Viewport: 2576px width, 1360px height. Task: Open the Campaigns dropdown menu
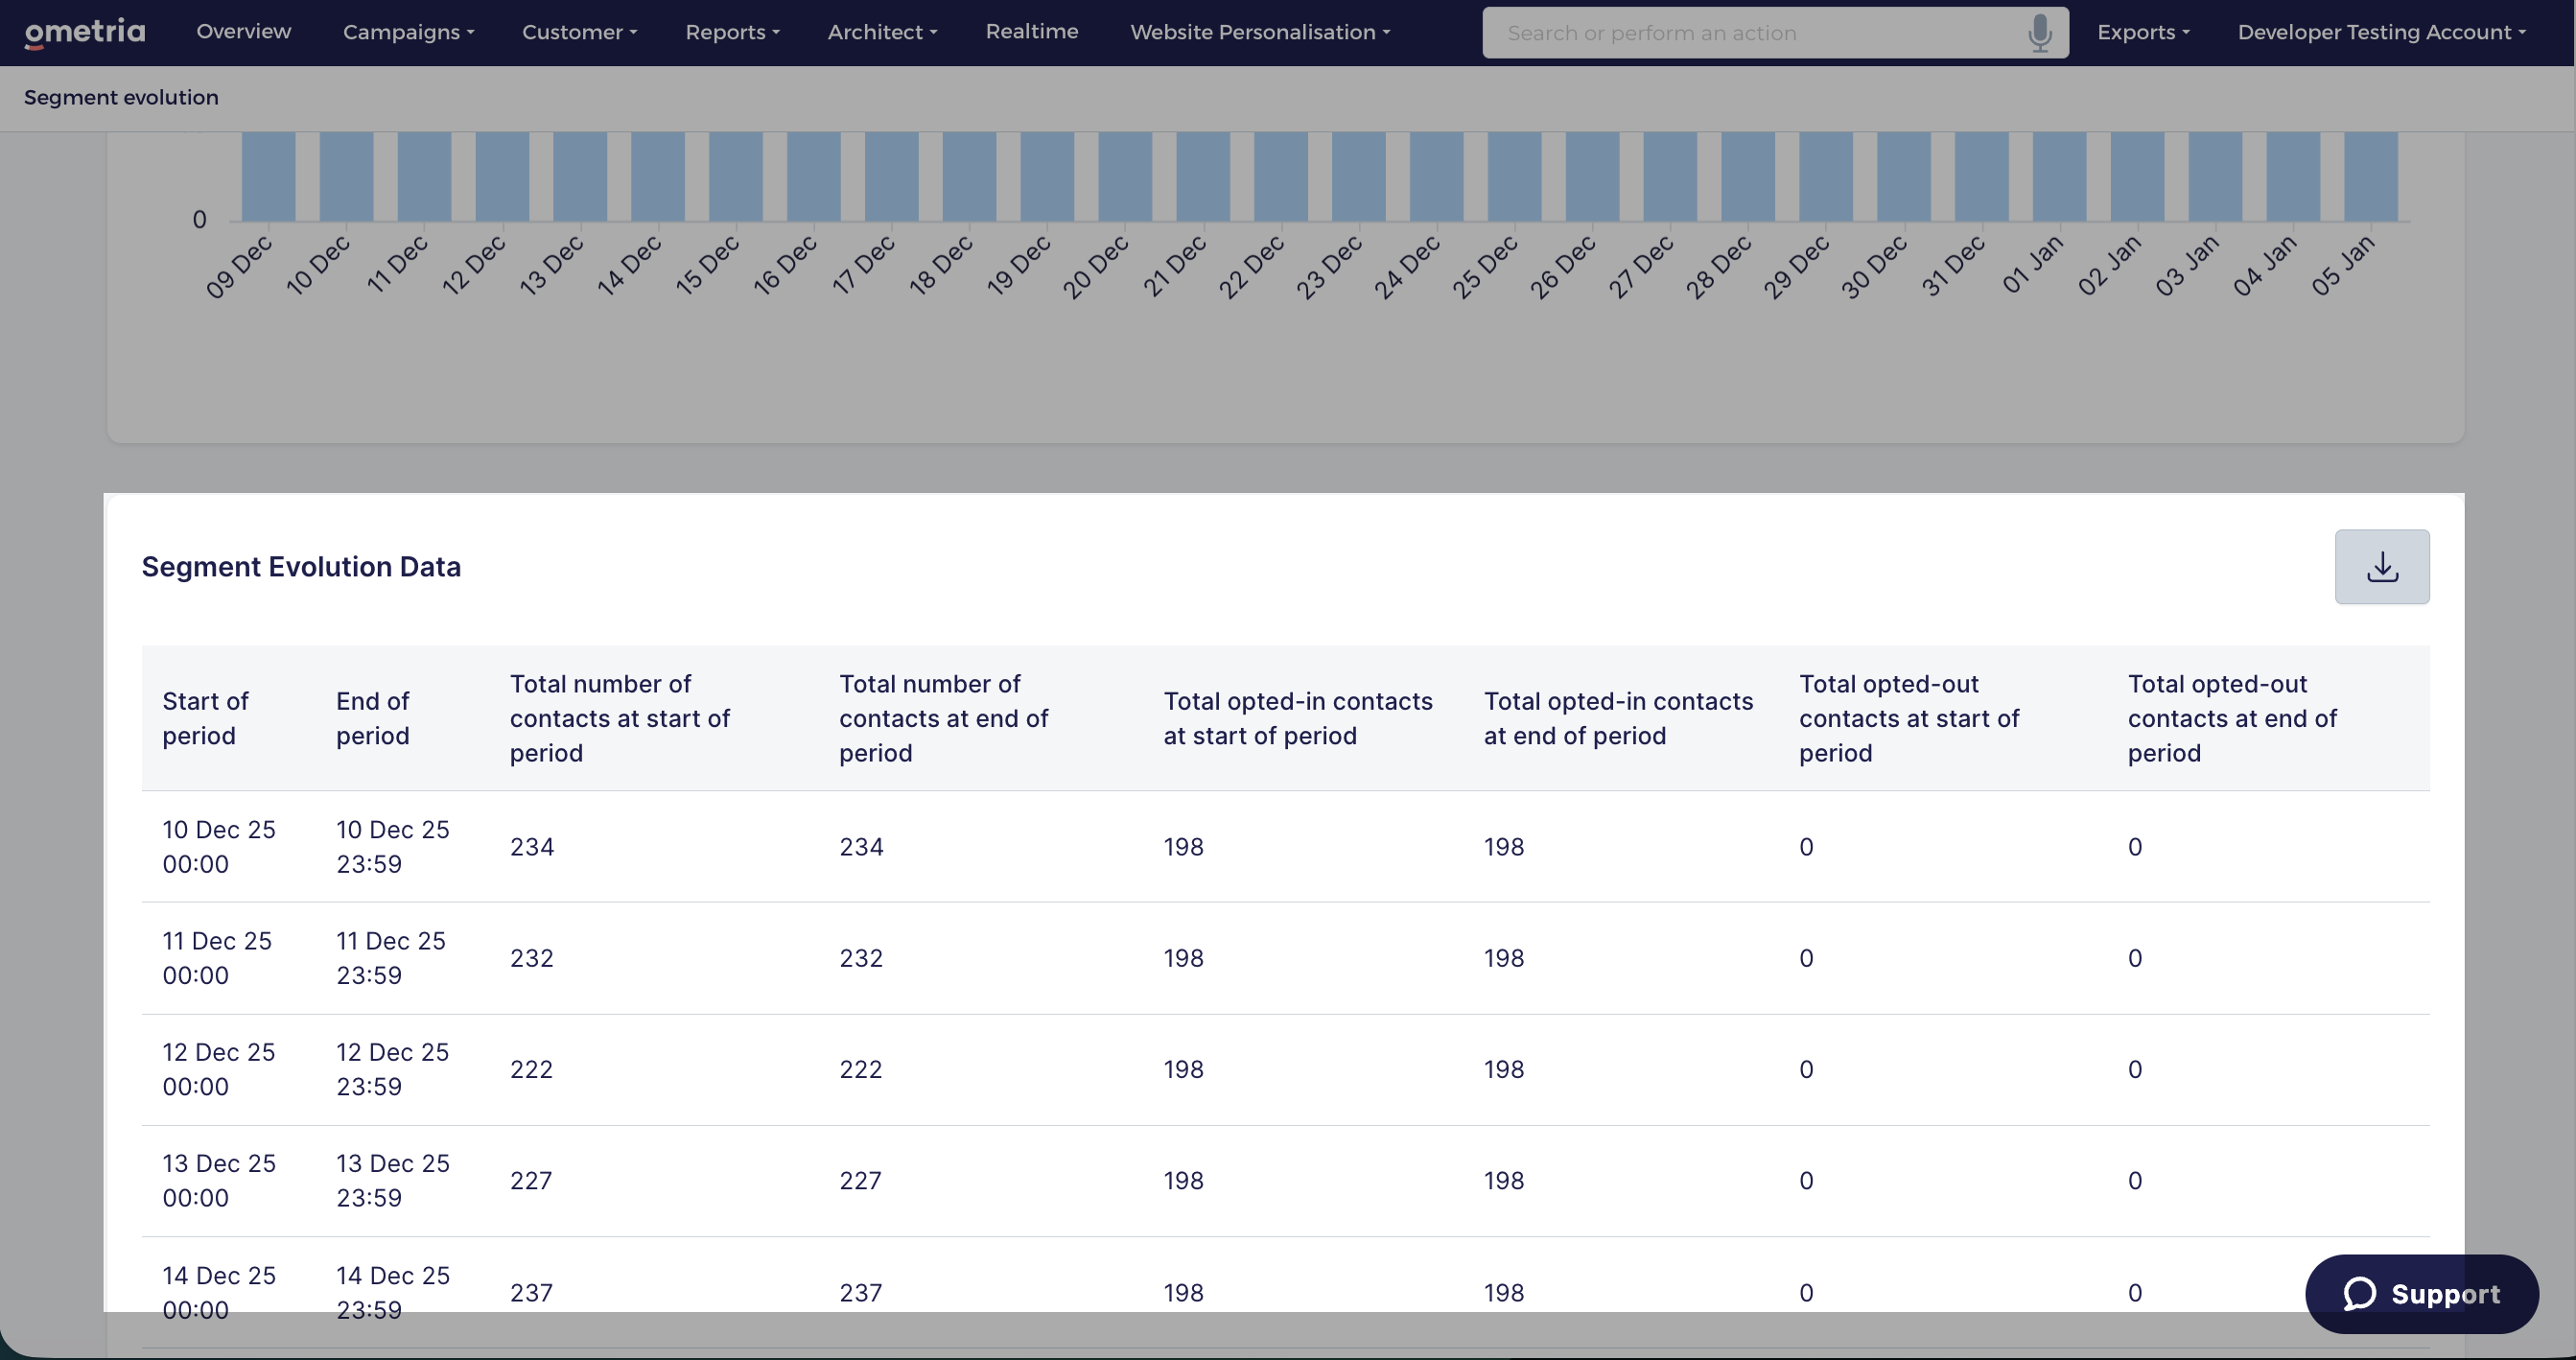pyautogui.click(x=408, y=32)
